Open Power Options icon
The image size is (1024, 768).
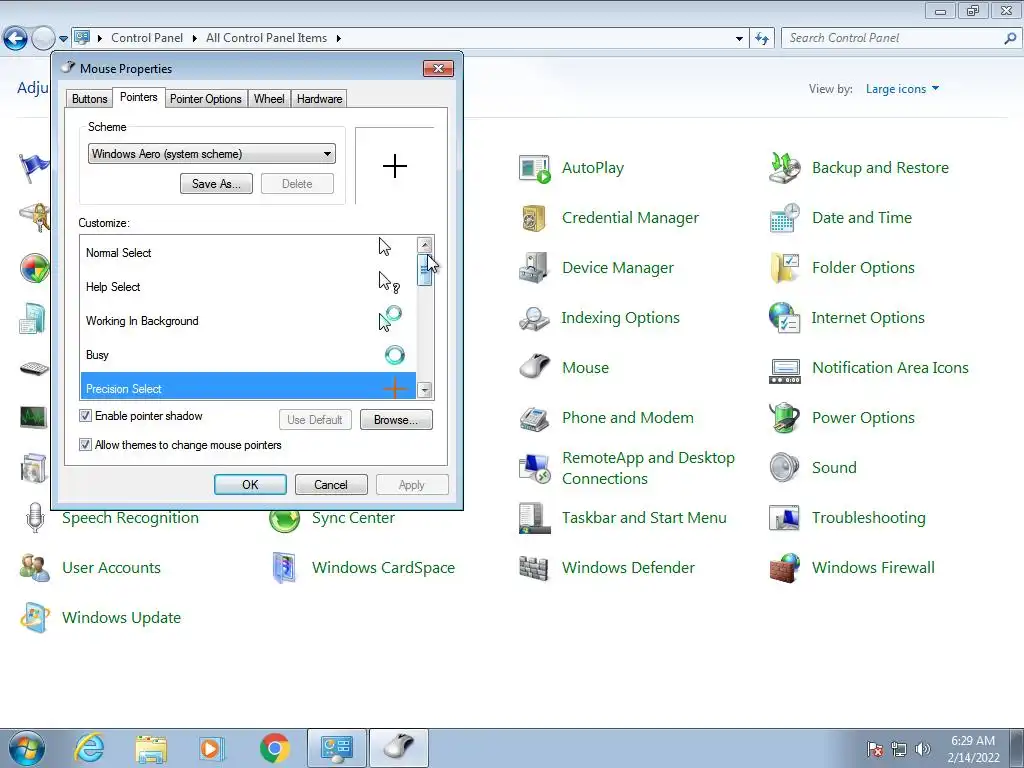pyautogui.click(x=784, y=418)
